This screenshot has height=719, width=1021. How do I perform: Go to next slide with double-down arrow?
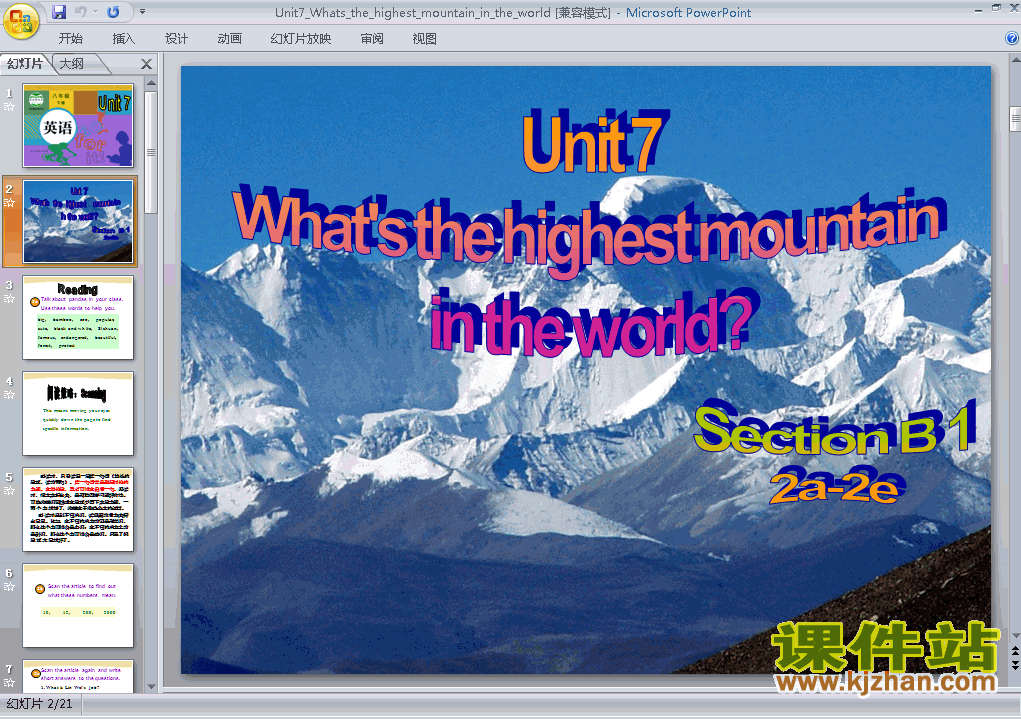point(1015,664)
